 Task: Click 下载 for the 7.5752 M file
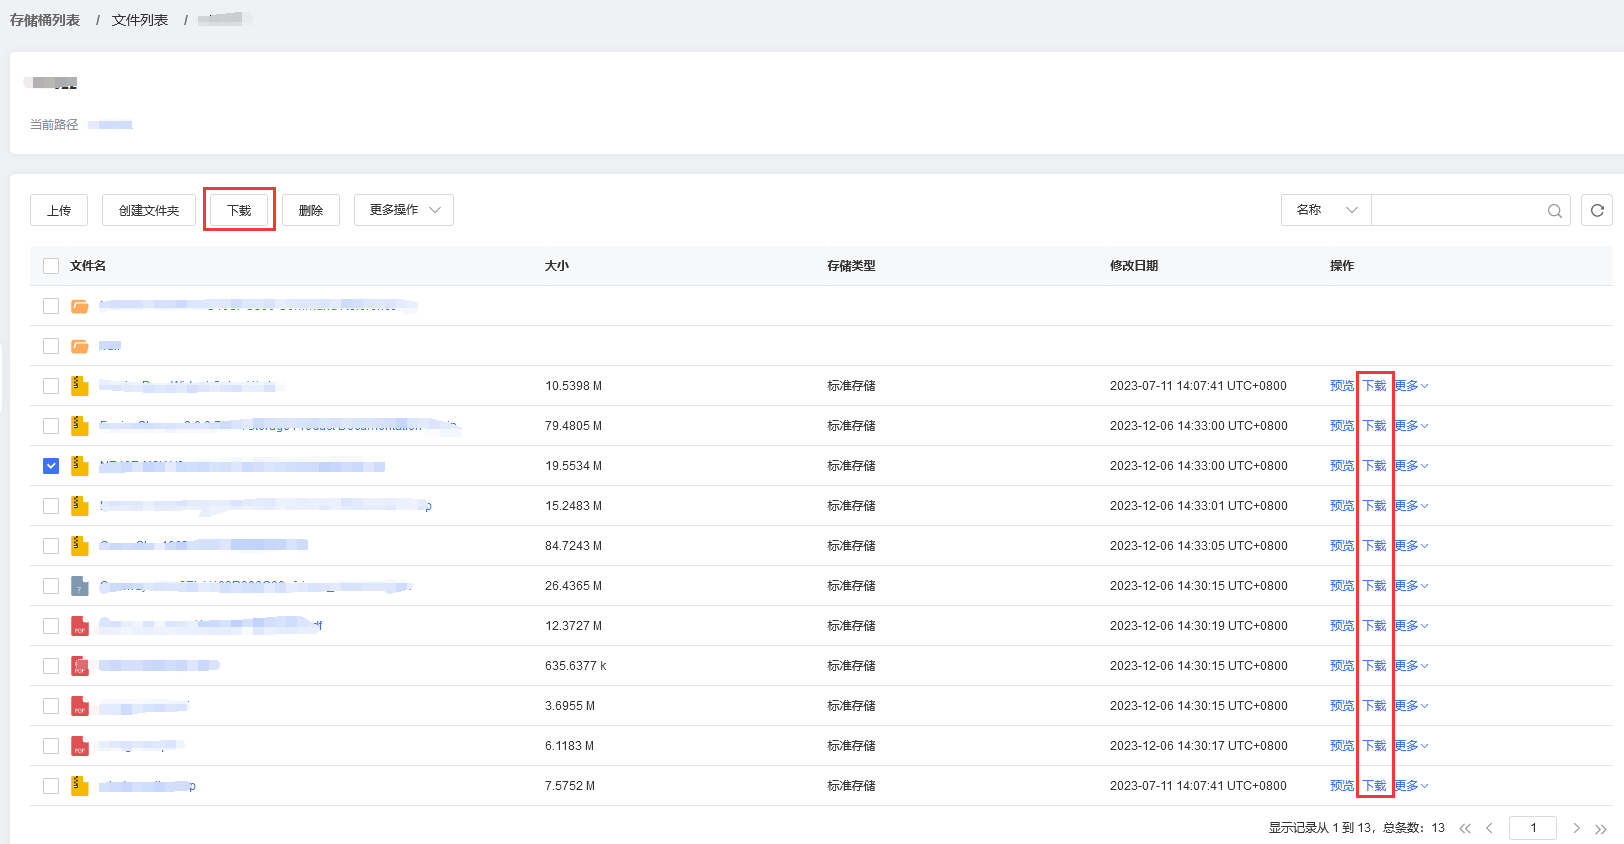coord(1375,786)
